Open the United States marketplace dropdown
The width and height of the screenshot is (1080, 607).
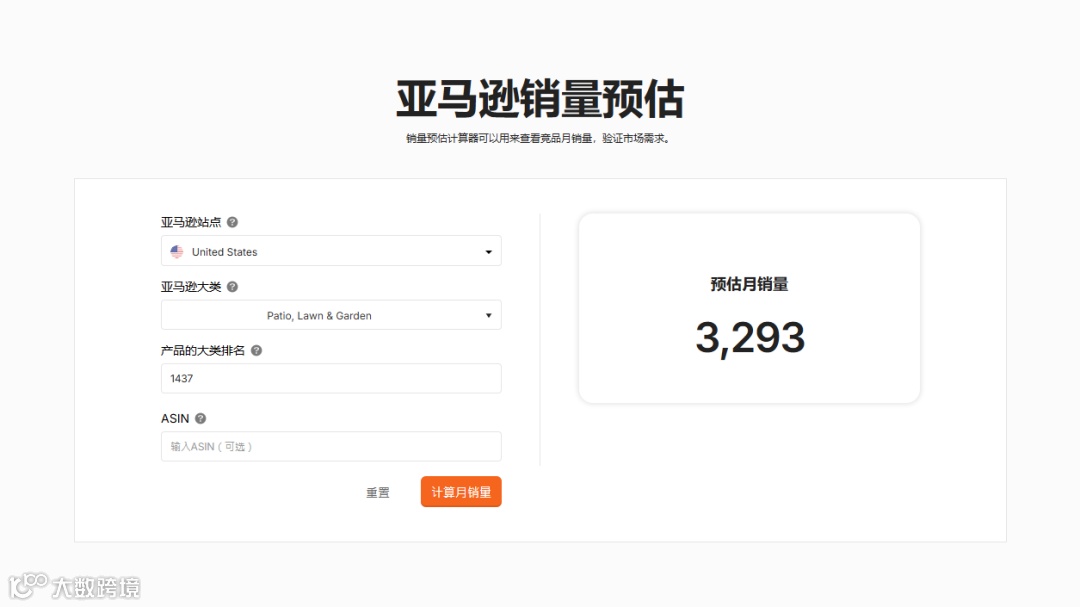(x=331, y=251)
